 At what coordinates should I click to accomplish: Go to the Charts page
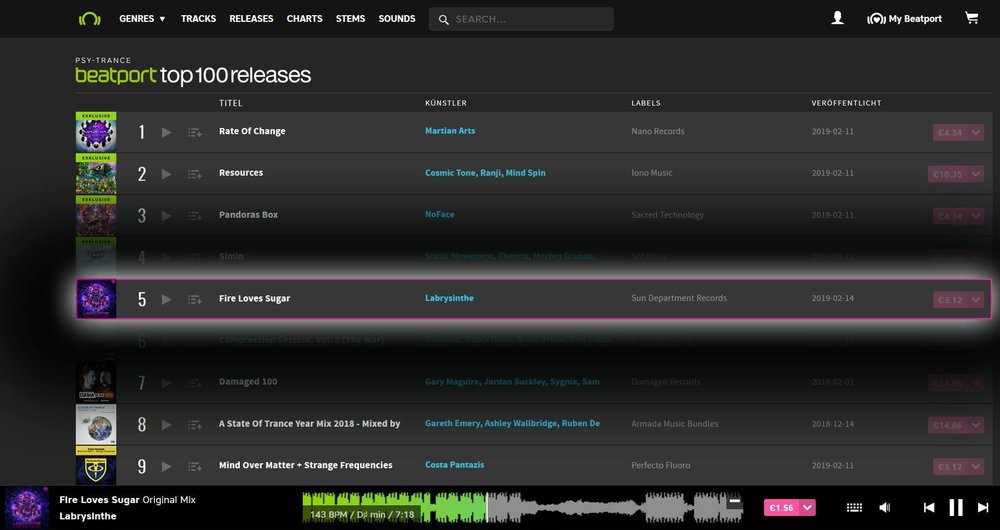click(304, 19)
